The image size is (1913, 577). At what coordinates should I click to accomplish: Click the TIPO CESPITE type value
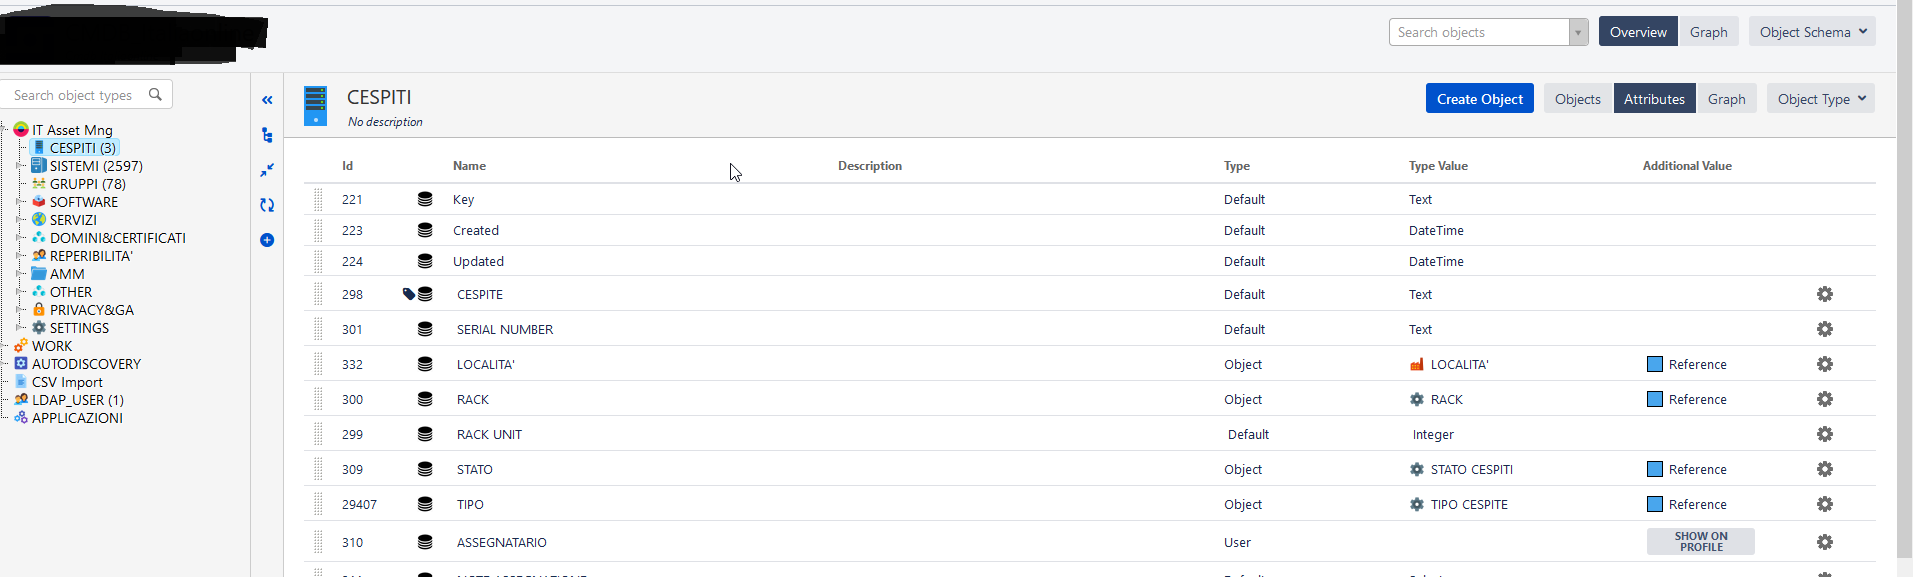pos(1469,504)
